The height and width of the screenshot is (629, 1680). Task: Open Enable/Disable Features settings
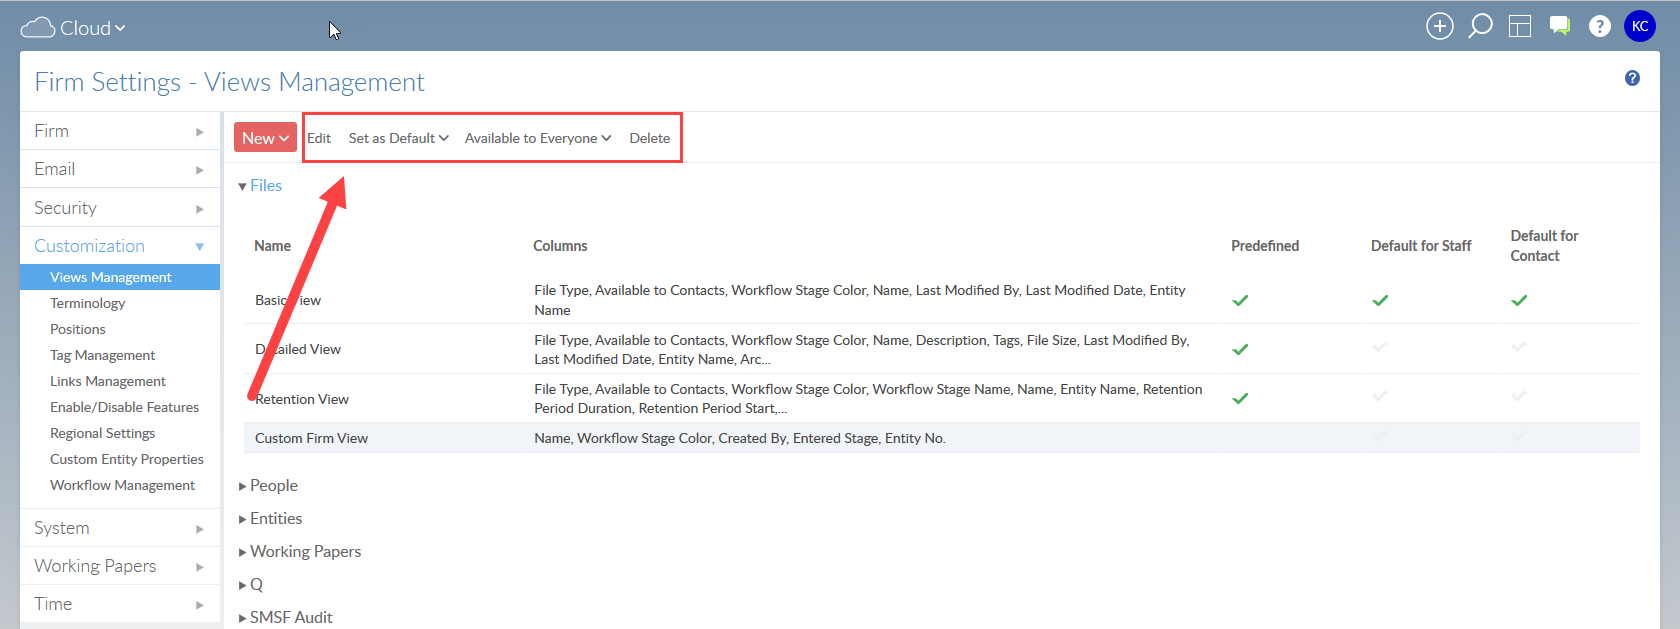click(x=125, y=407)
